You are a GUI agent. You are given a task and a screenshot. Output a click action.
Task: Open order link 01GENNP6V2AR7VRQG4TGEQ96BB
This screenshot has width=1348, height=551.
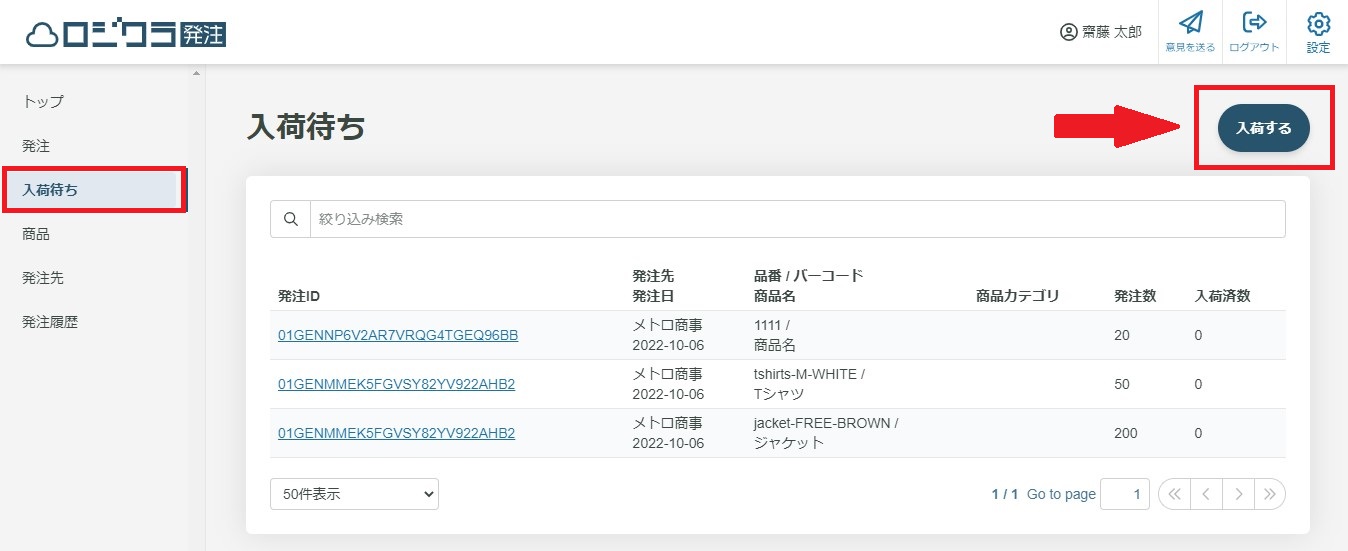[398, 335]
